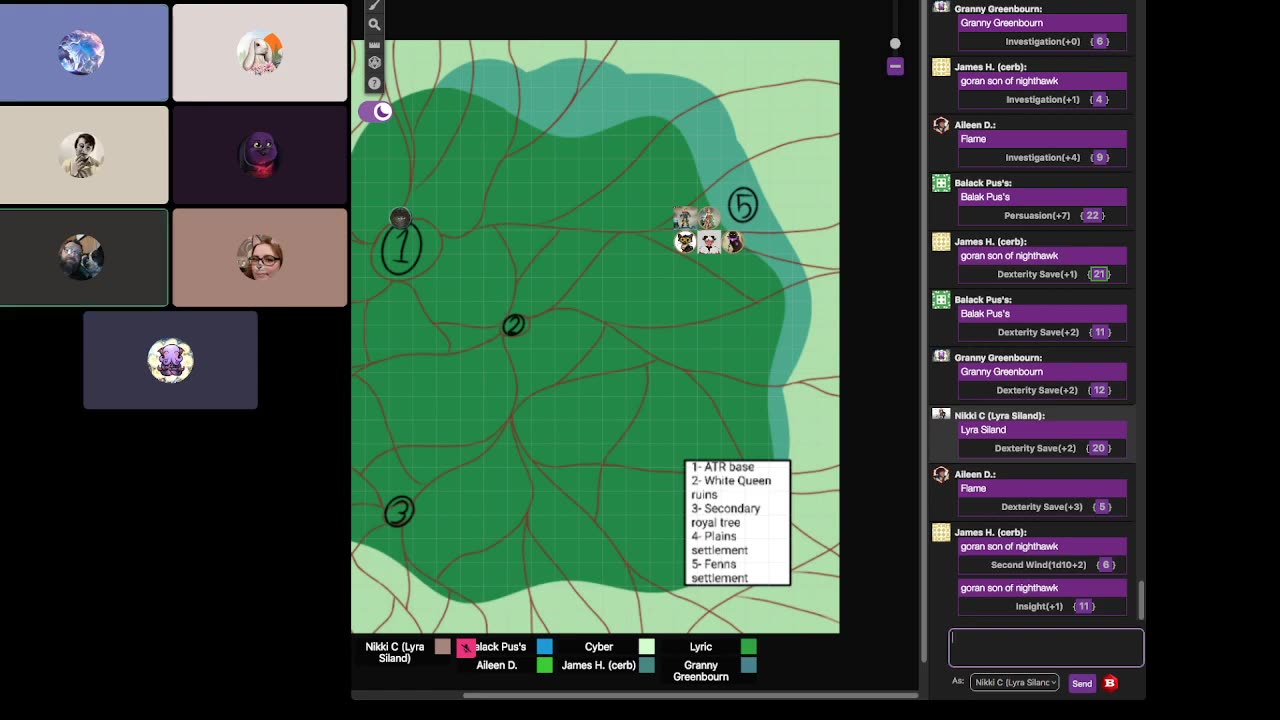Click Granny Greenbourn's color swatch

pos(749,665)
